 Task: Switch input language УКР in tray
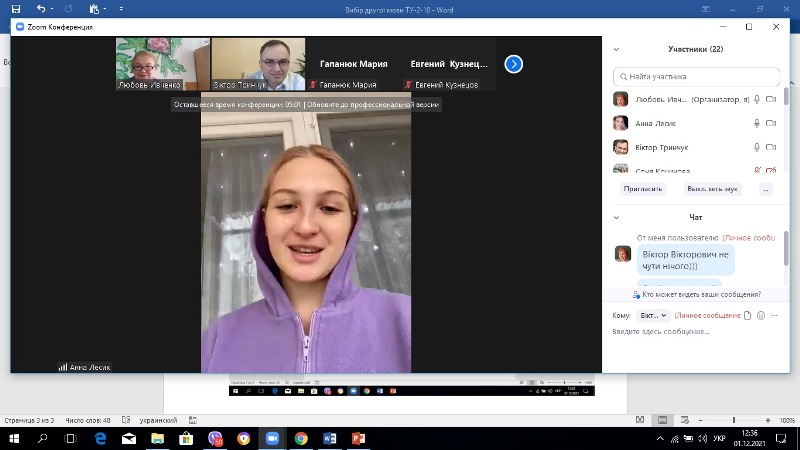(719, 439)
